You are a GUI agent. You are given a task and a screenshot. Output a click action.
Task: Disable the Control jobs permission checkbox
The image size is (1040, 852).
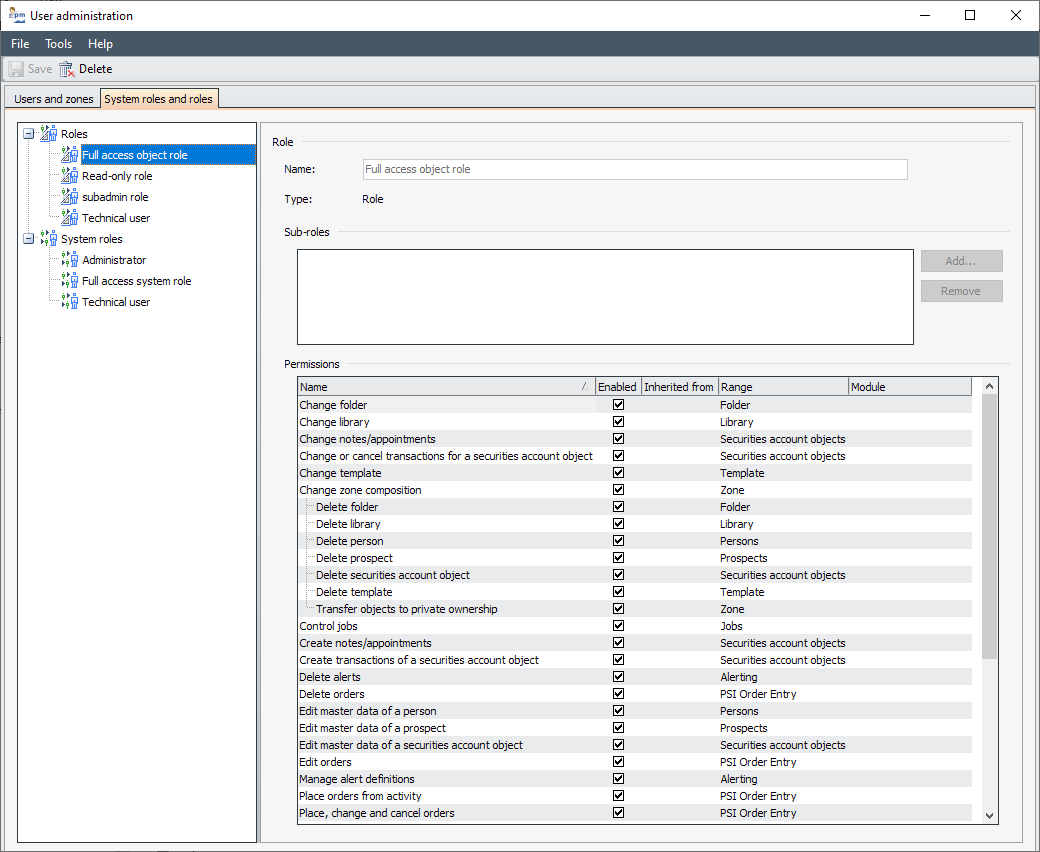click(618, 626)
